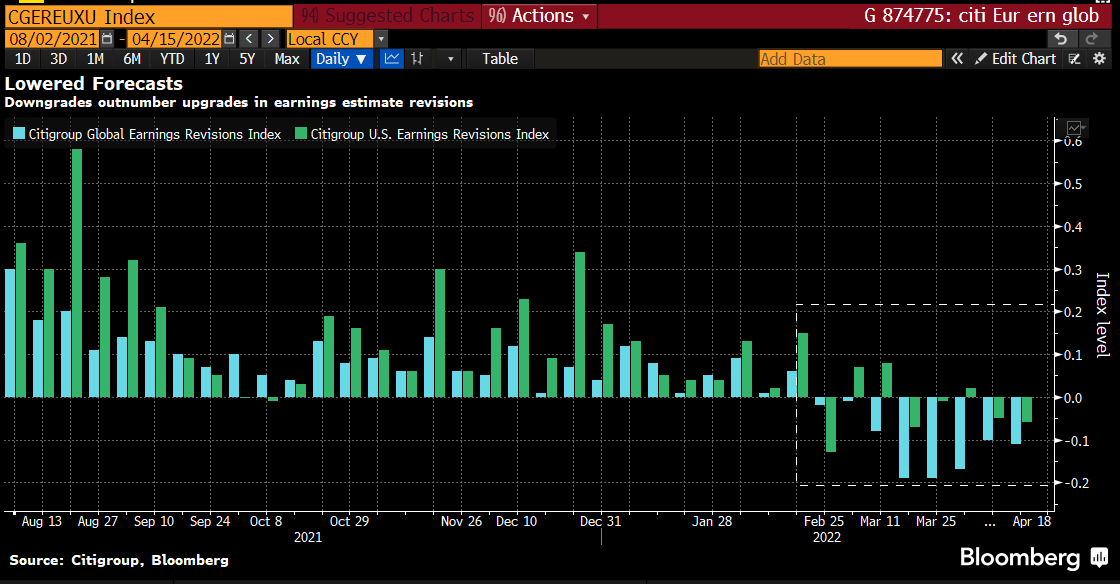The height and width of the screenshot is (584, 1120).
Task: Click the 'Feb 25' x-axis label
Action: 824,521
